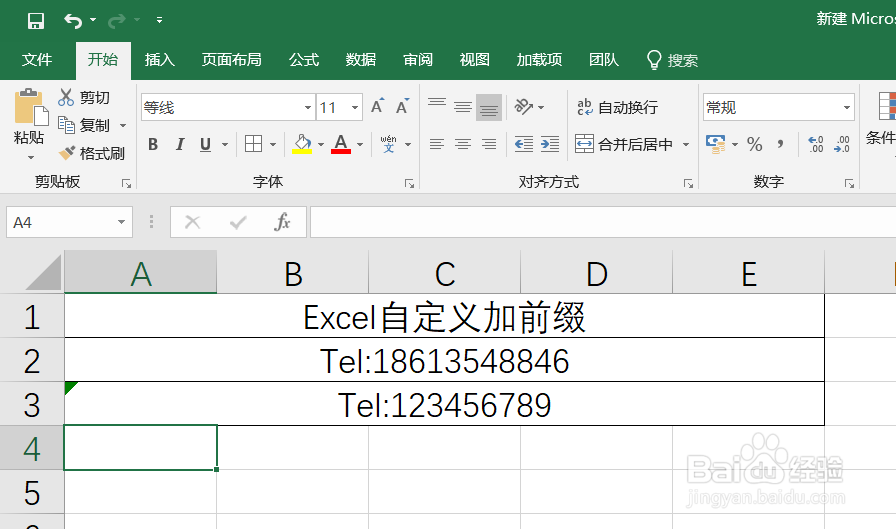Switch to the 视图 ribbon tab
896x529 pixels.
(475, 59)
